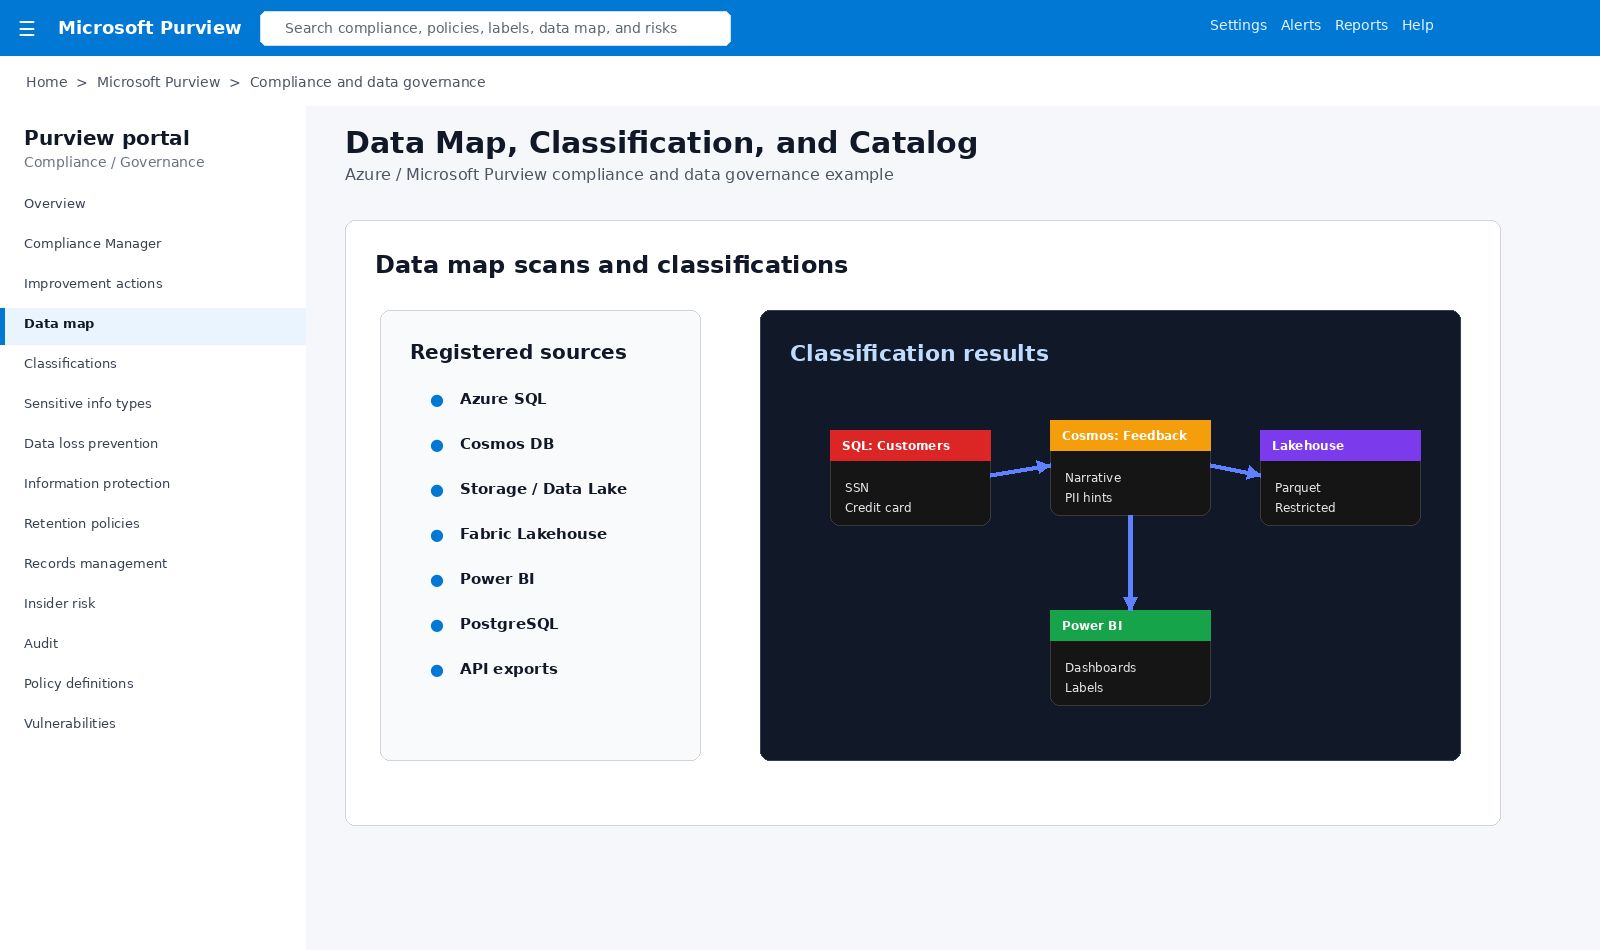Image resolution: width=1600 pixels, height=950 pixels.
Task: Click Labels in the Power BI node
Action: coord(1084,688)
